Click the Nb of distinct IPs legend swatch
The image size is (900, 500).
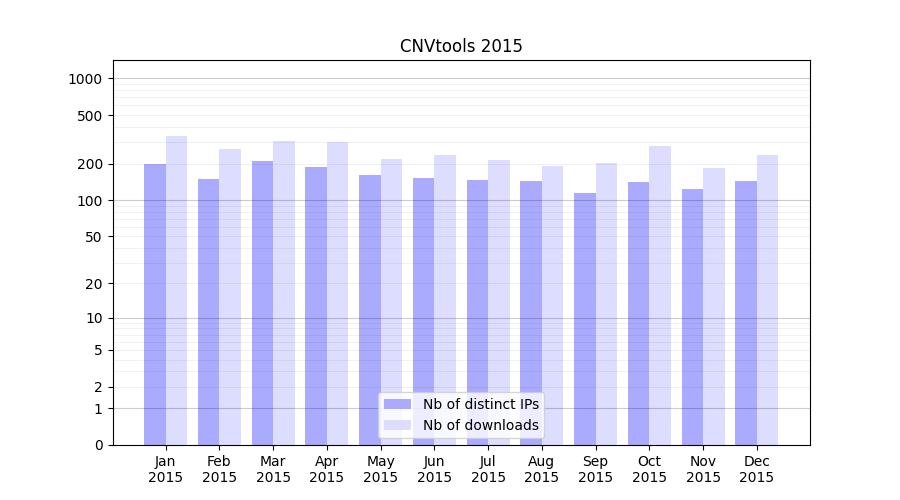click(397, 404)
